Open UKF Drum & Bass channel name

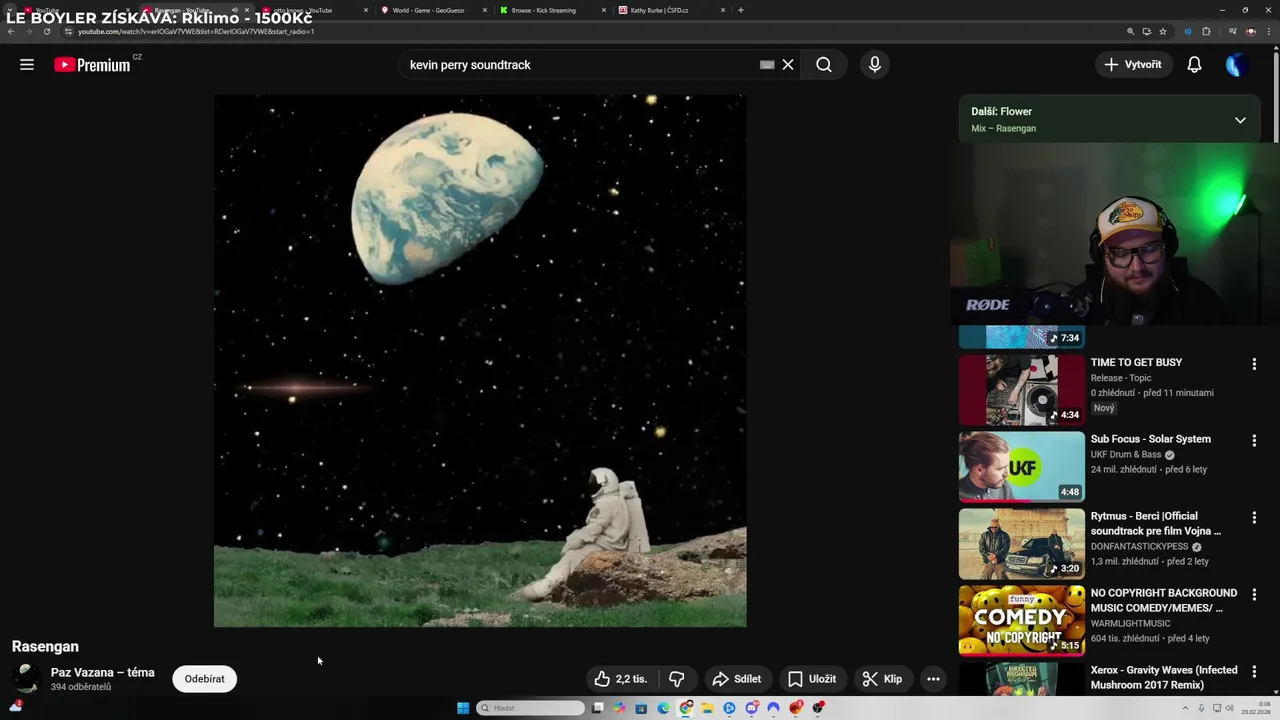click(x=1126, y=455)
